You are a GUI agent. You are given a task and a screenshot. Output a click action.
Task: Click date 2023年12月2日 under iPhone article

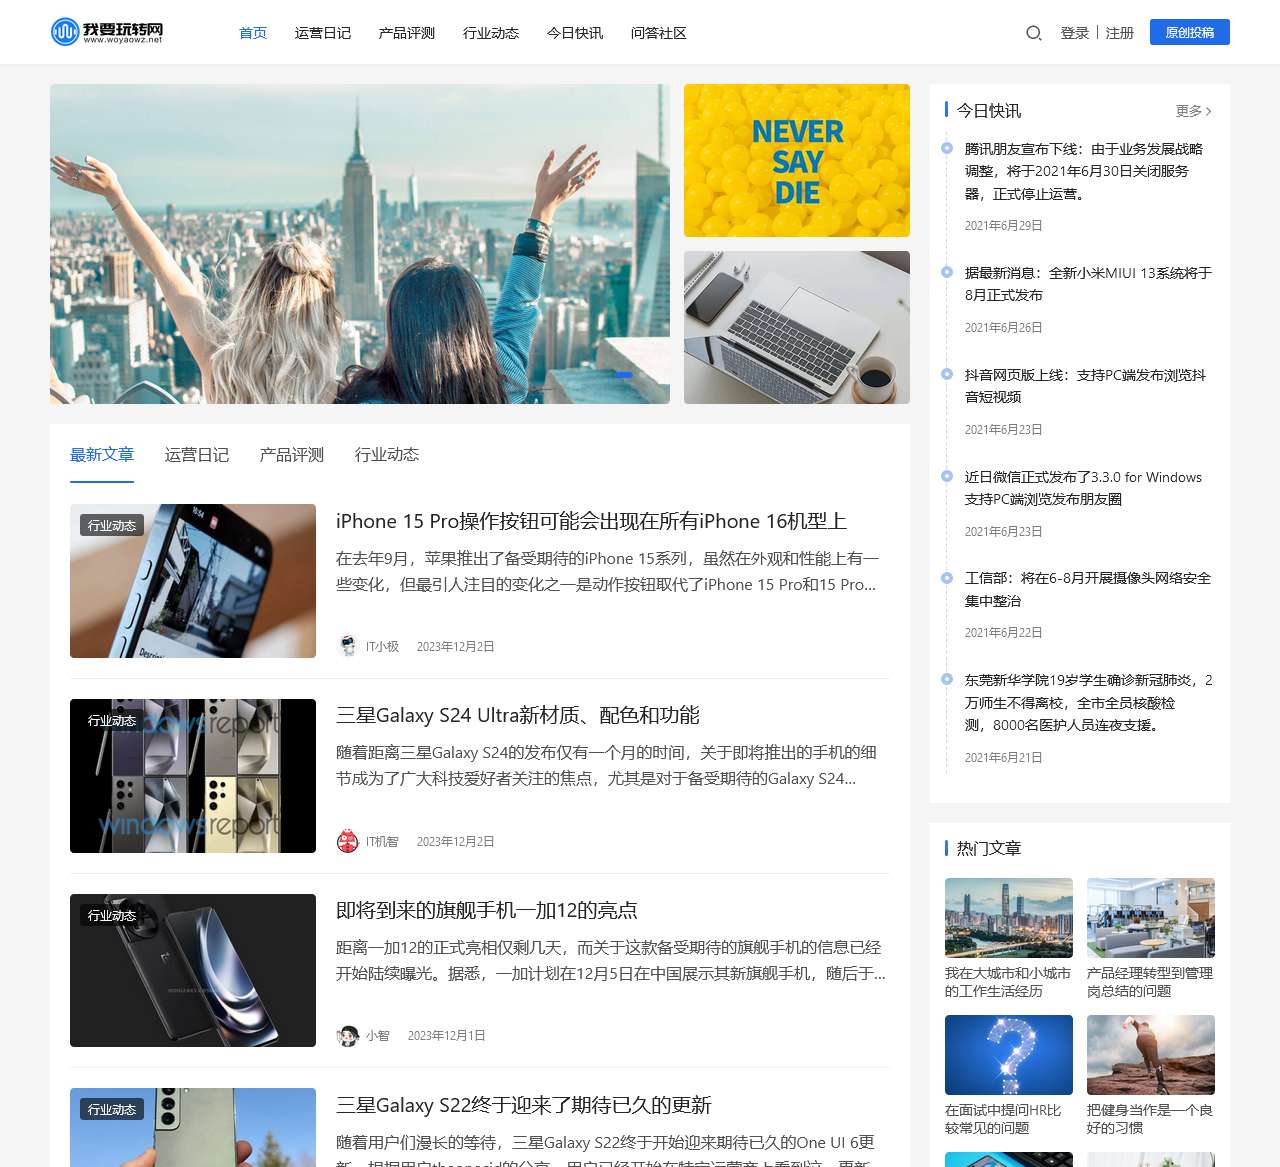[x=455, y=647]
